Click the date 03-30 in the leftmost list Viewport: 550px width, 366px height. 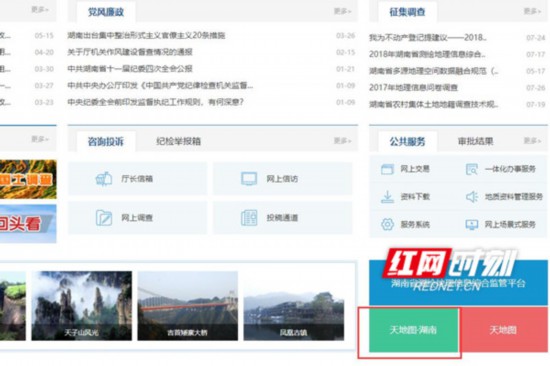[44, 69]
